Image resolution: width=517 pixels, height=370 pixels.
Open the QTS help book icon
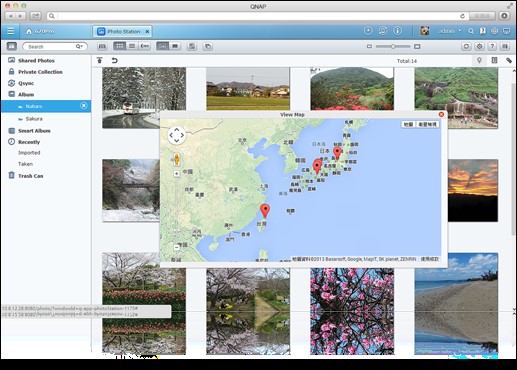(x=482, y=31)
